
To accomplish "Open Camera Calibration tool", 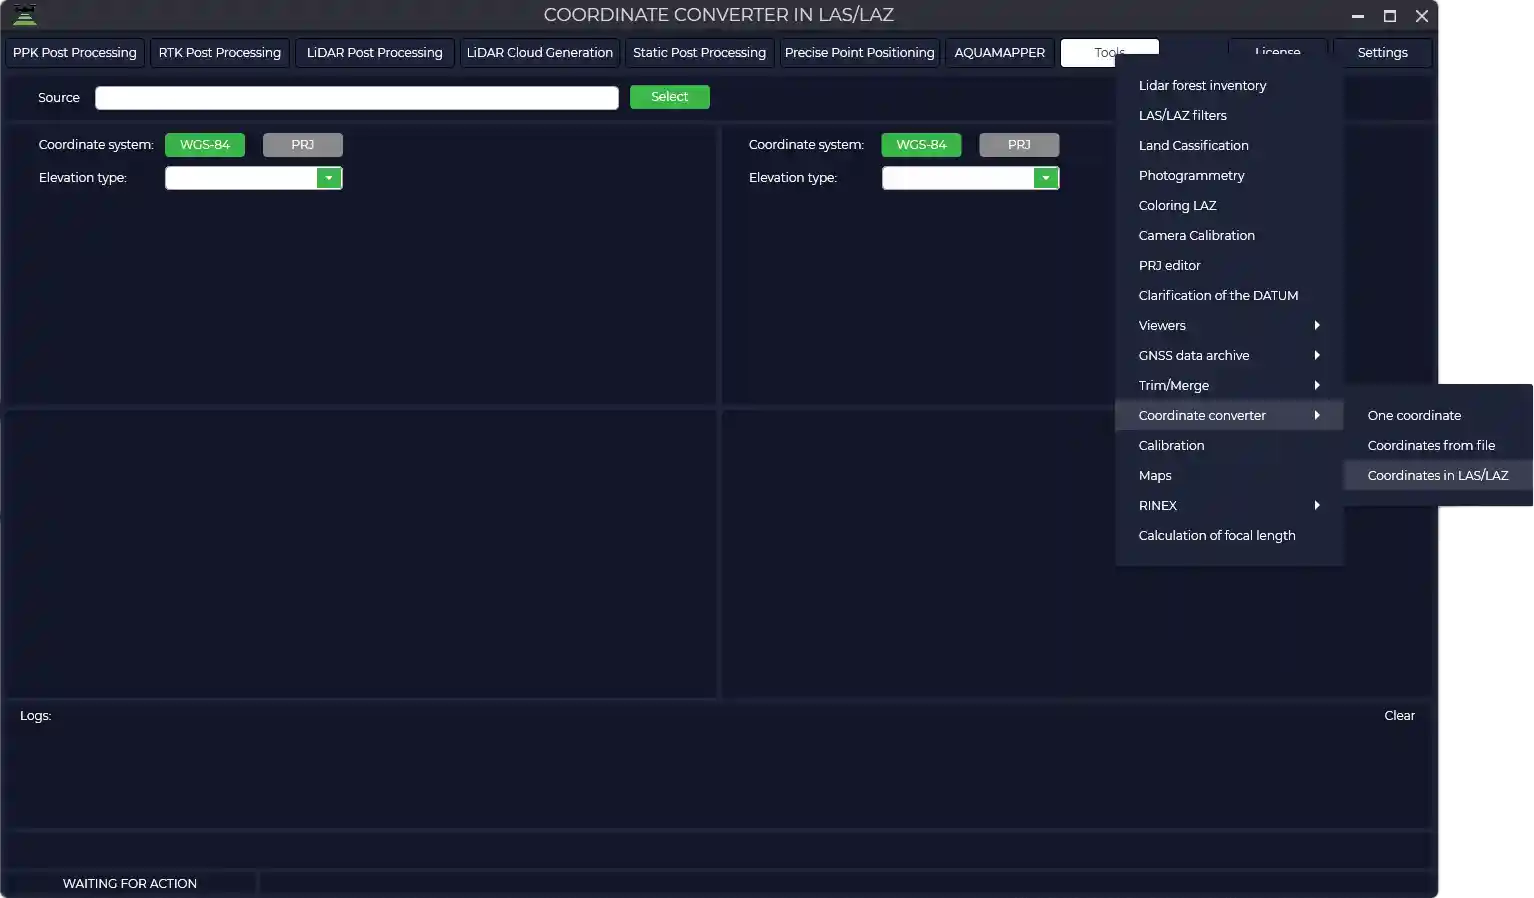I will click(1229, 236).
